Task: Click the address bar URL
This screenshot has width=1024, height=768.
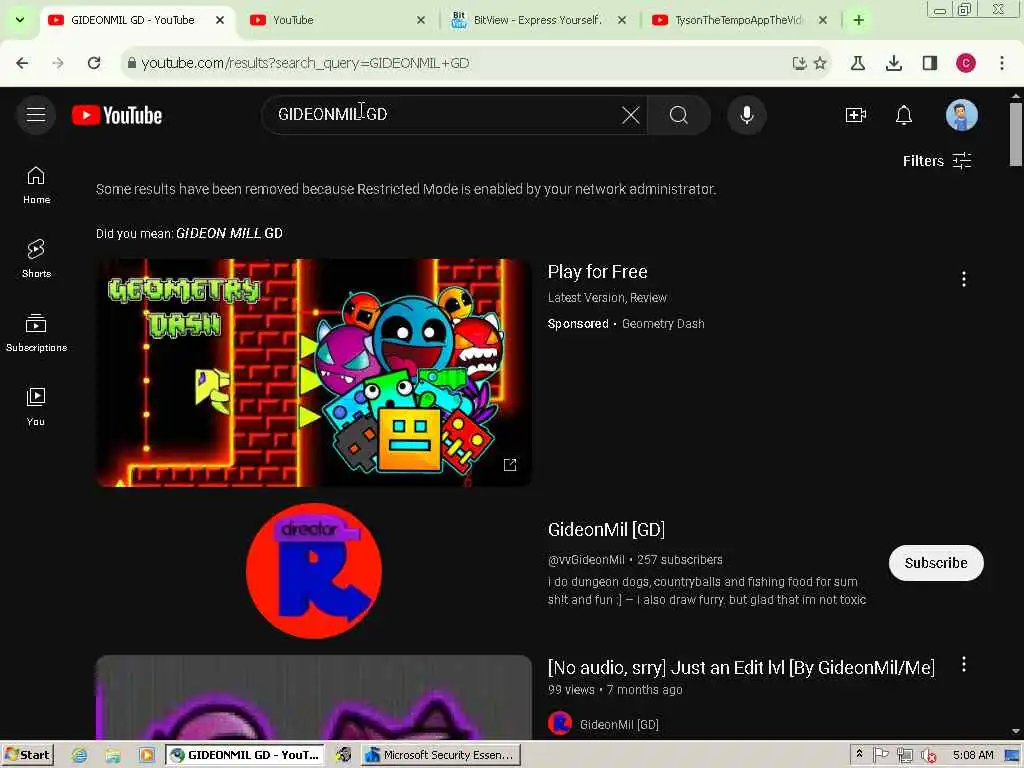Action: pyautogui.click(x=305, y=63)
